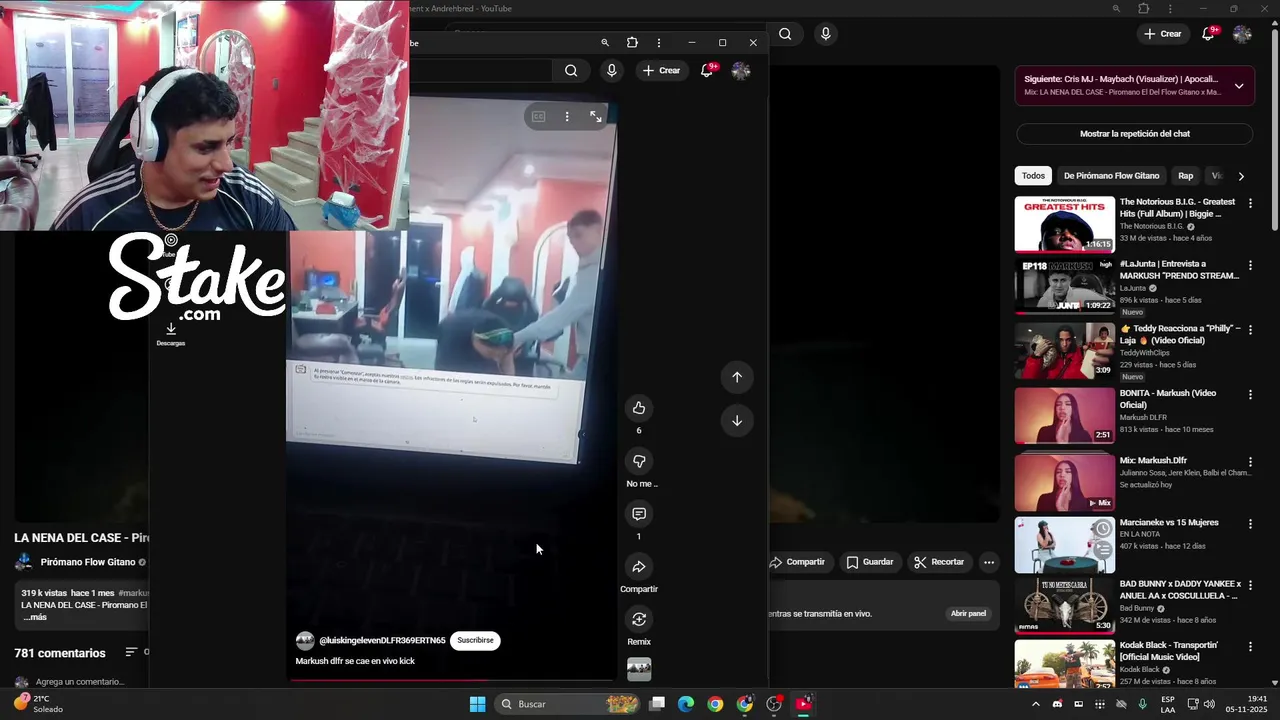Open options for '#LaJunta Entrevista a MARKUSH' video

tap(1250, 266)
